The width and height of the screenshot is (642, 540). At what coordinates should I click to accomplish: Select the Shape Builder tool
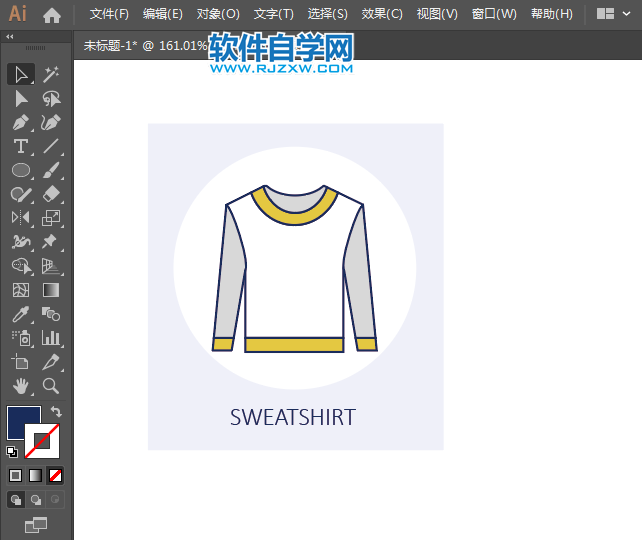[21, 266]
